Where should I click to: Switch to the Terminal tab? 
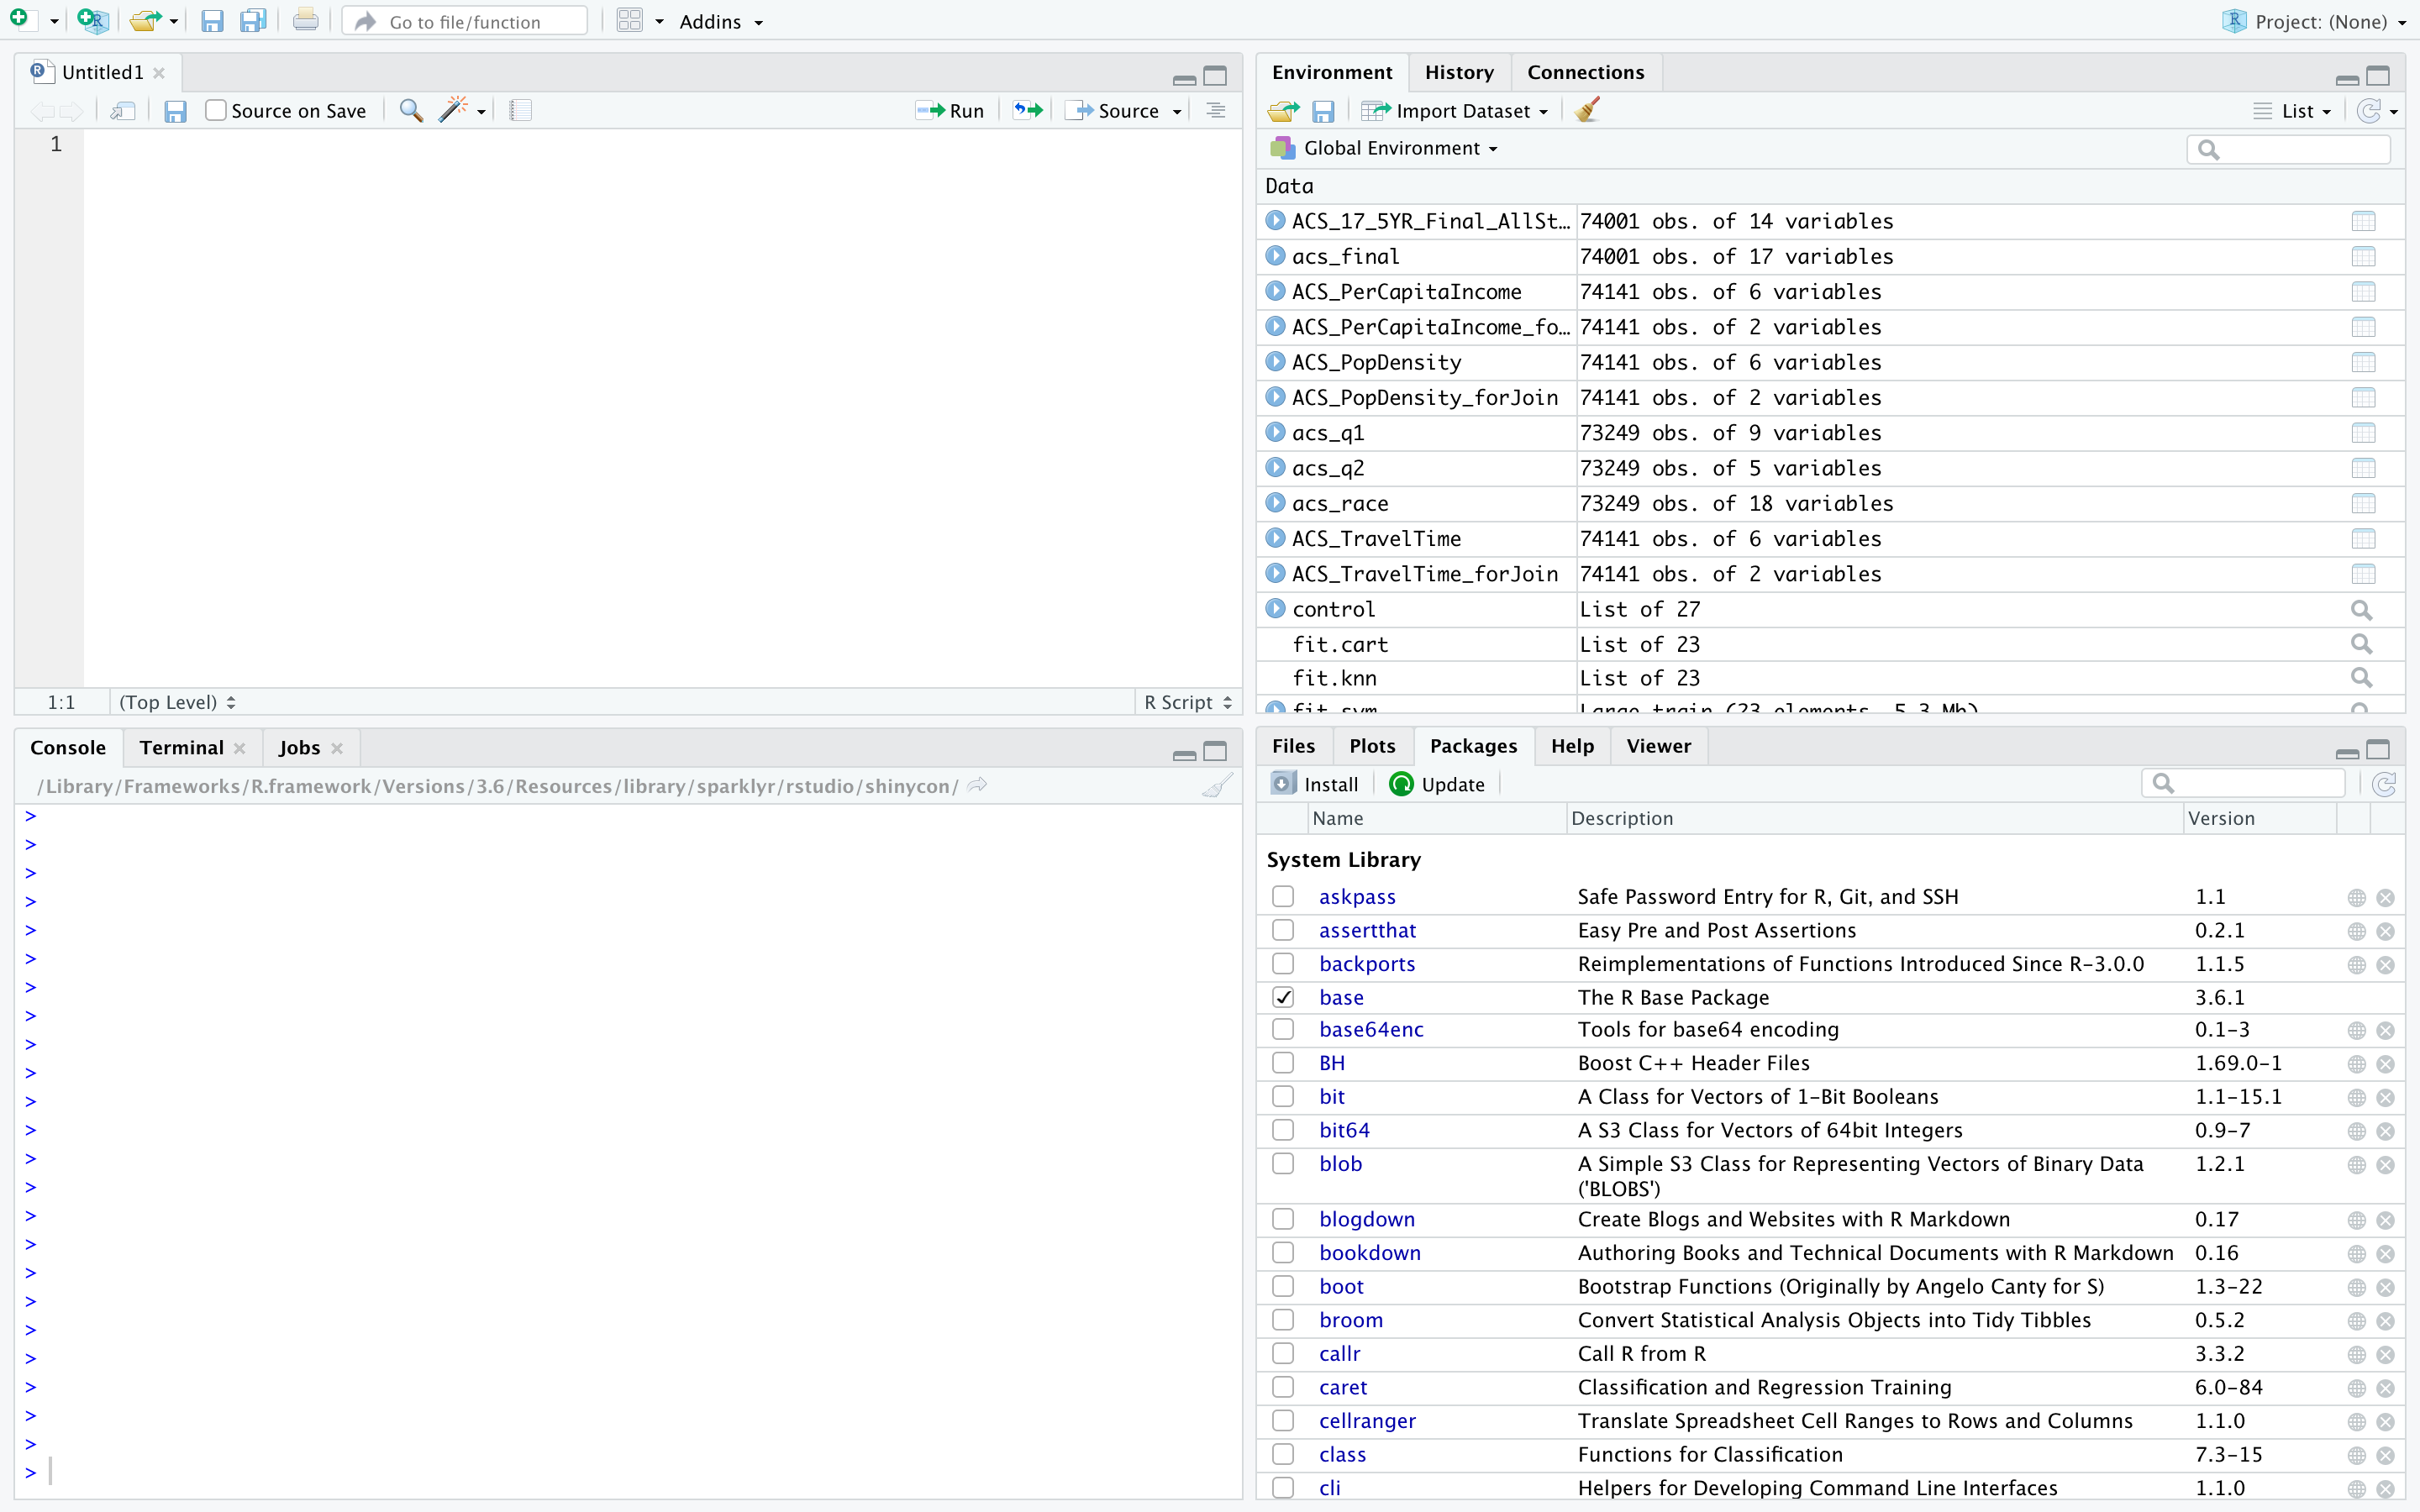click(181, 748)
